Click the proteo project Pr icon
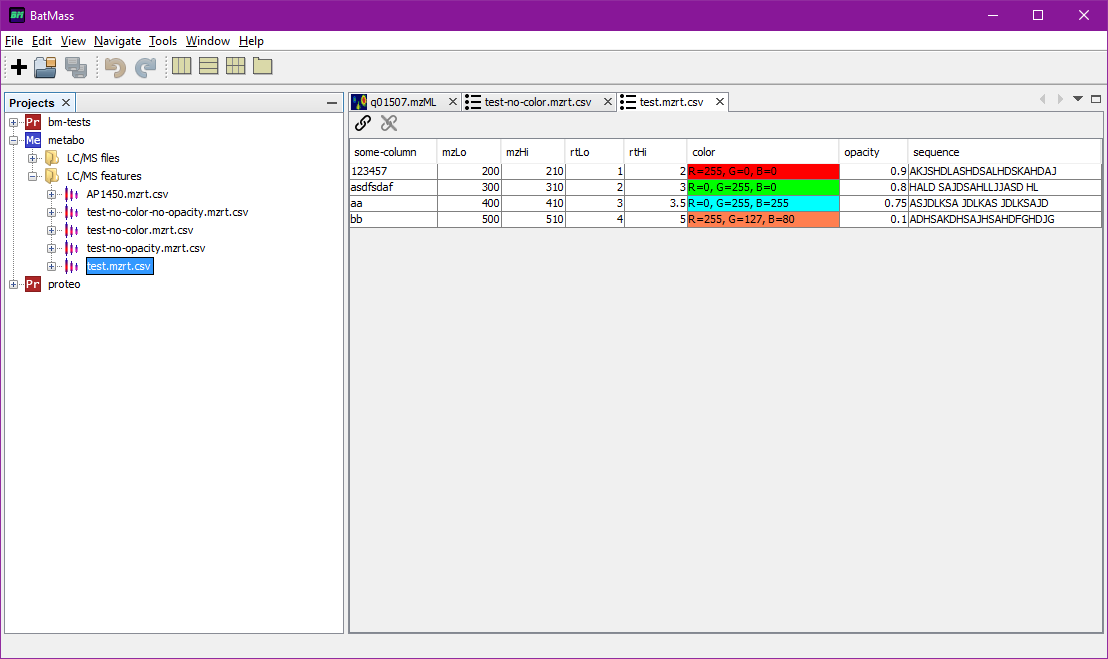 33,284
